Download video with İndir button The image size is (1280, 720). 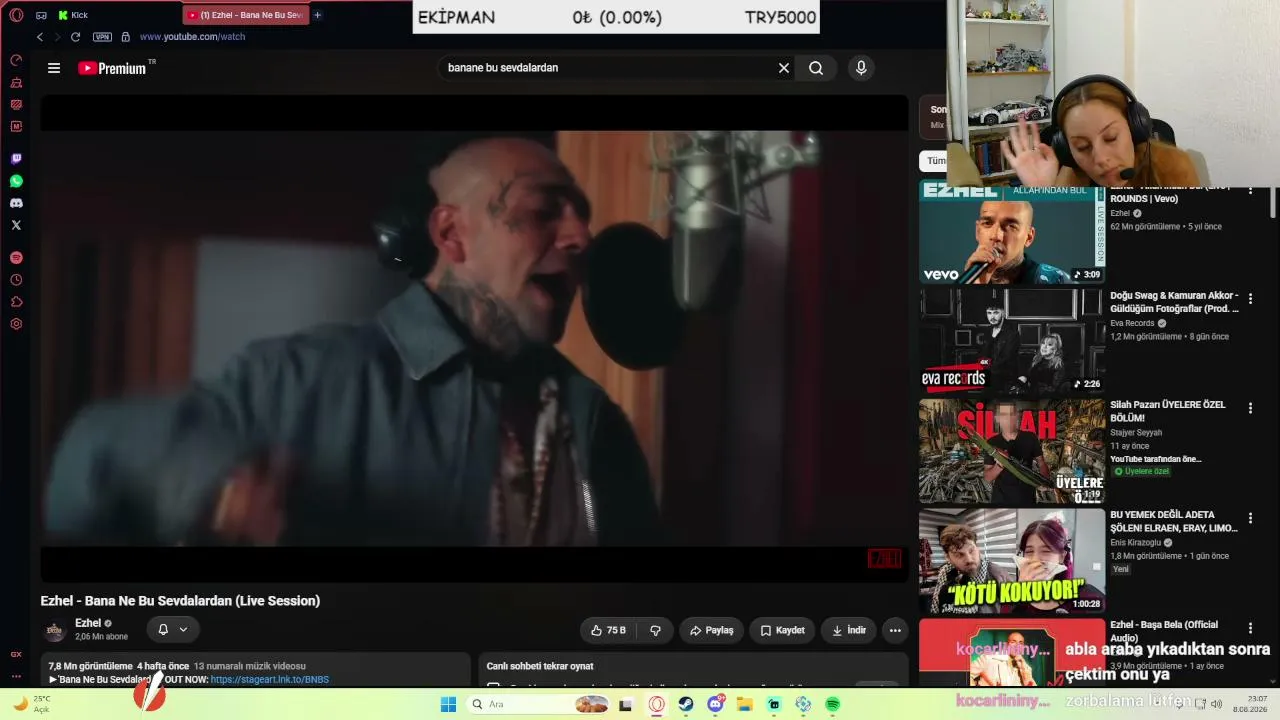(x=849, y=630)
